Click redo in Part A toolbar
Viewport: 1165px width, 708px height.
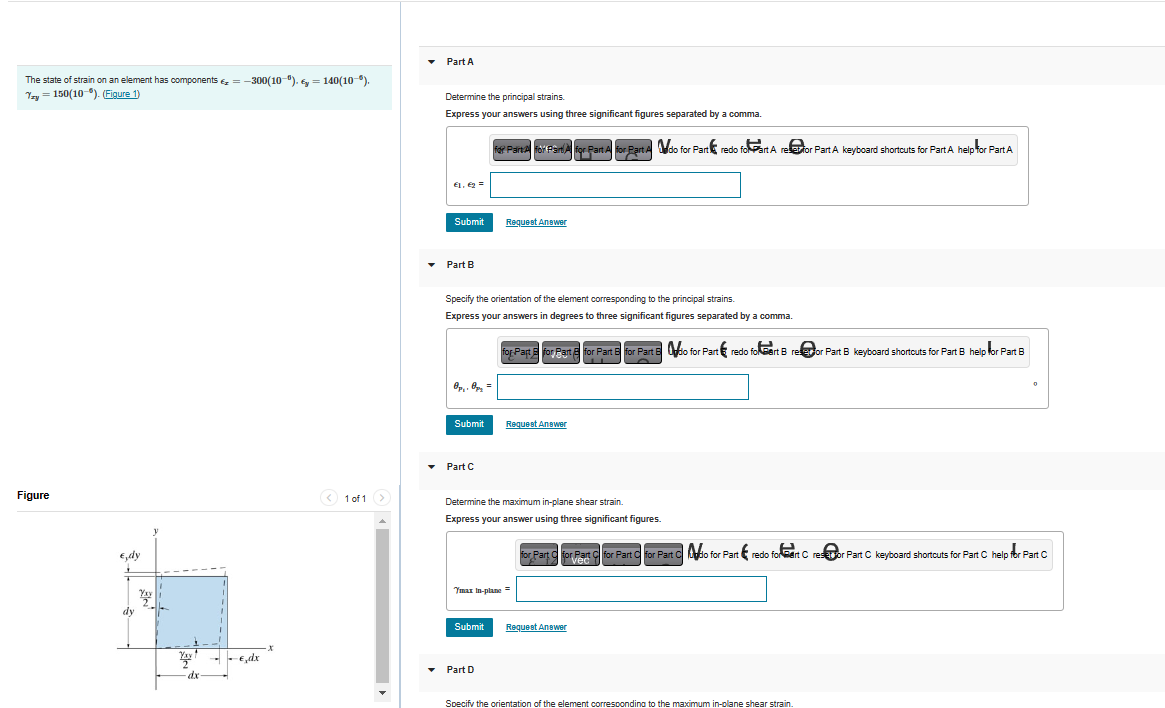(748, 149)
